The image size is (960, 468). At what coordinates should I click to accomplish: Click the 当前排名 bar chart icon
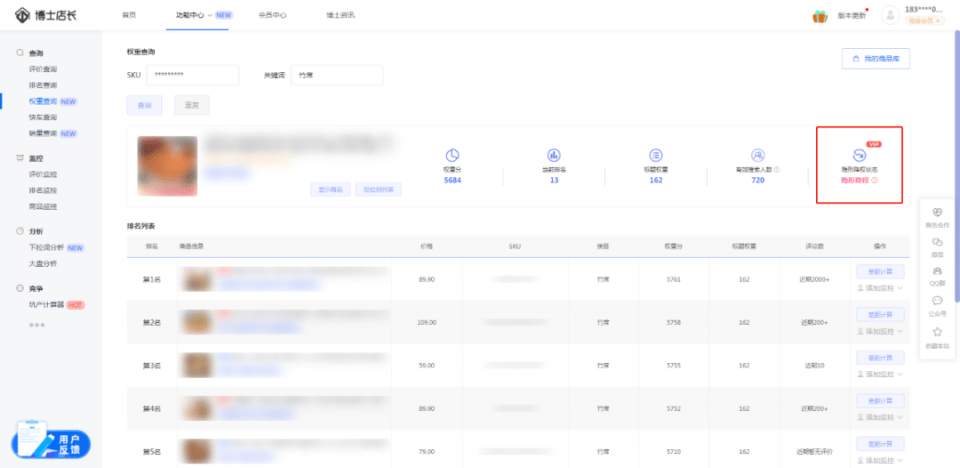coord(554,156)
